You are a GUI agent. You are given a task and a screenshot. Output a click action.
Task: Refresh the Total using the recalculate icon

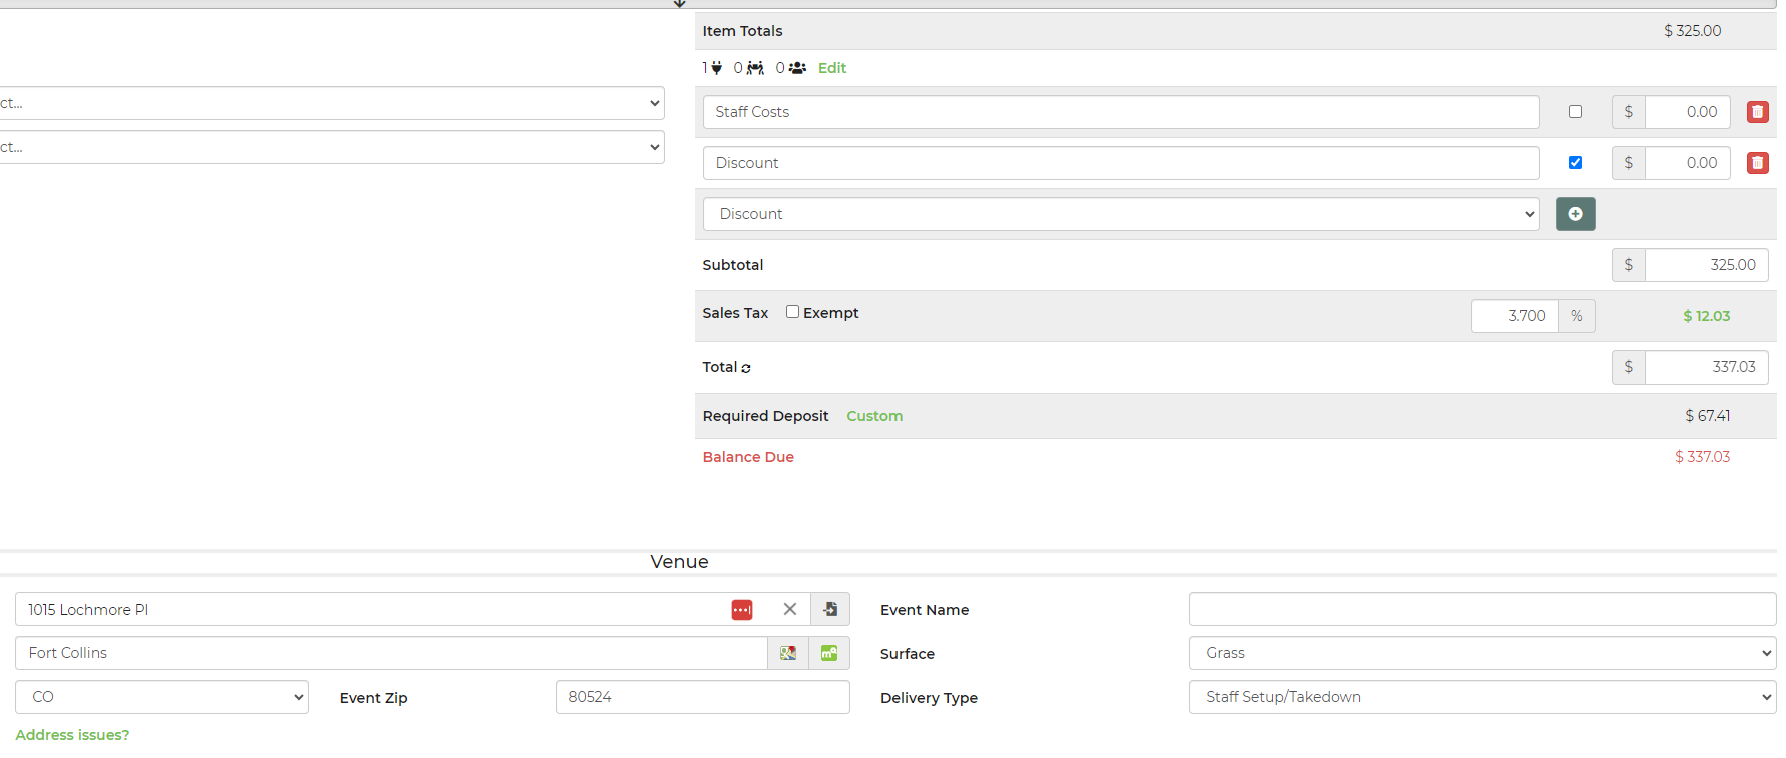pyautogui.click(x=746, y=369)
